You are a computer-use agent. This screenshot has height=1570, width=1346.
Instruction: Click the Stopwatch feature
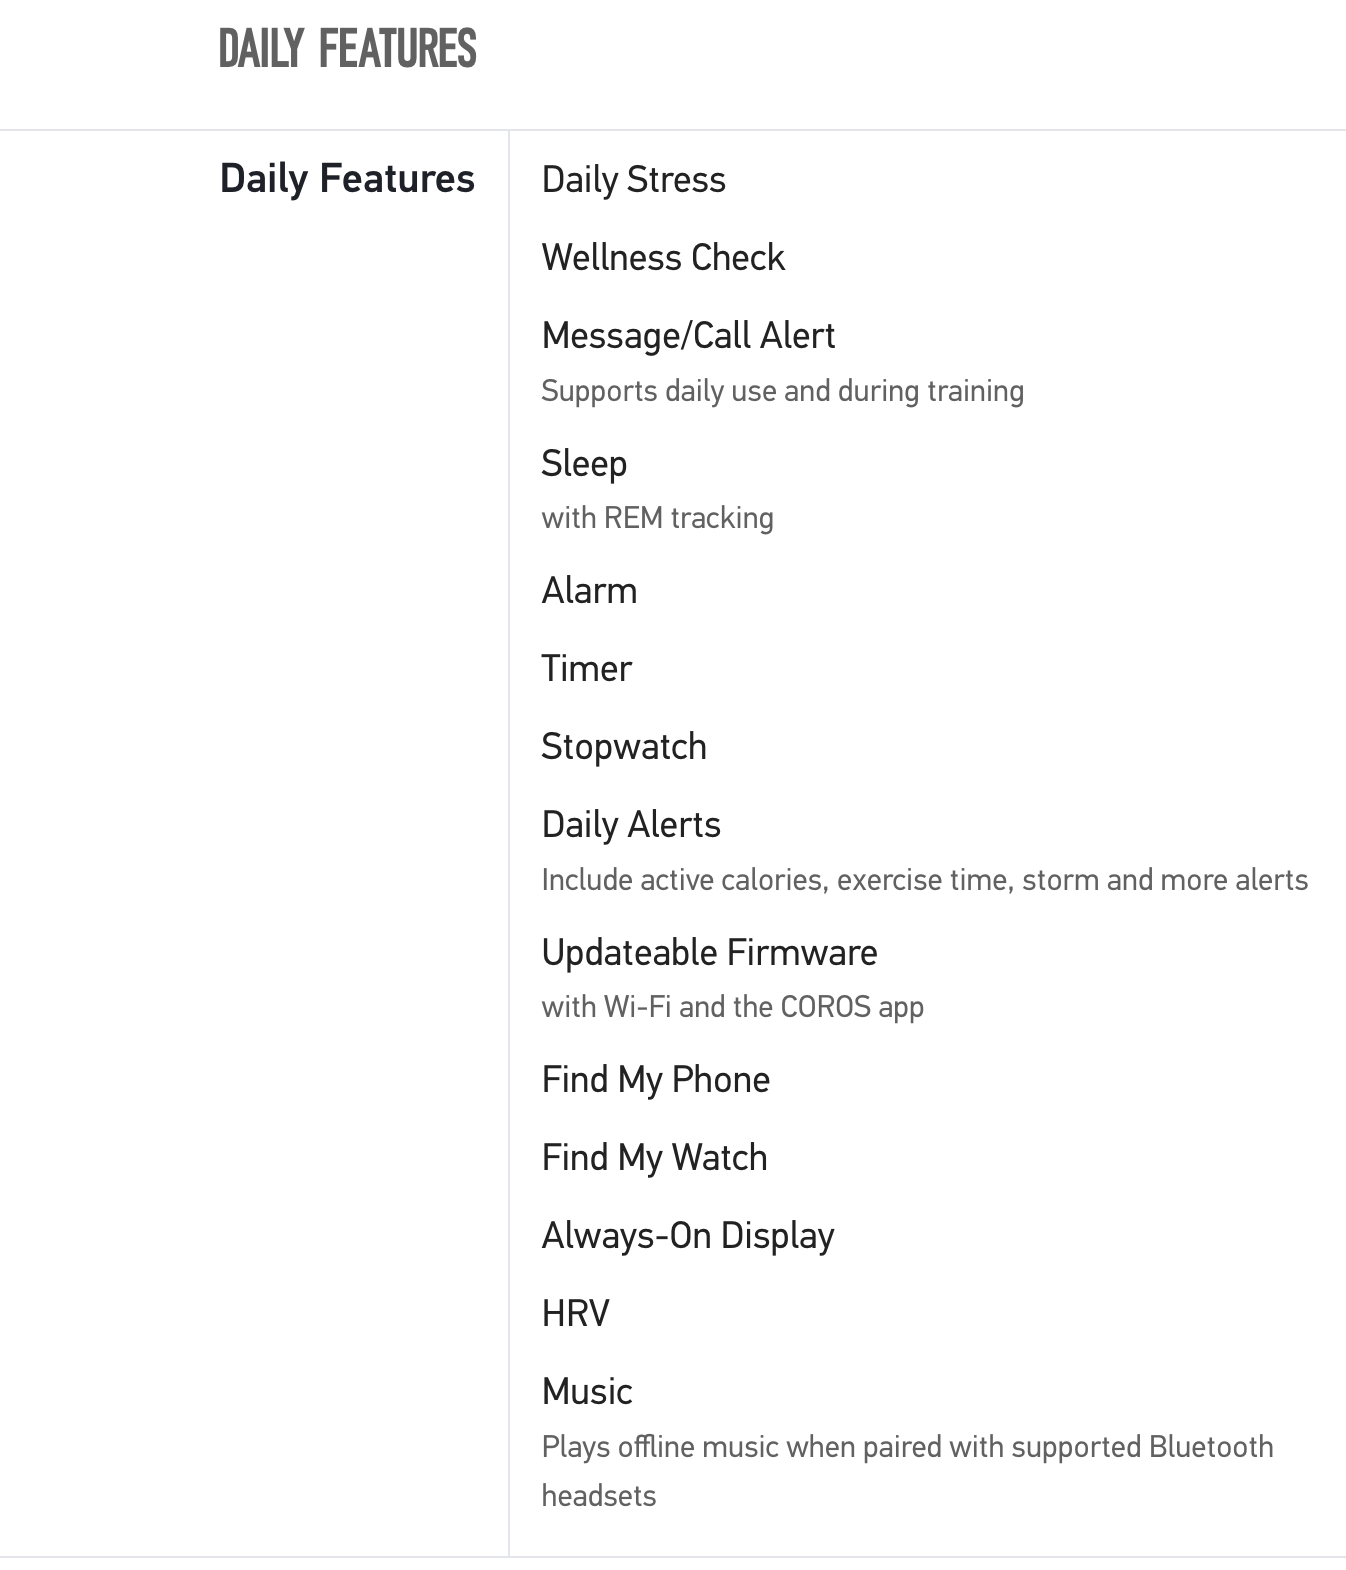[624, 747]
